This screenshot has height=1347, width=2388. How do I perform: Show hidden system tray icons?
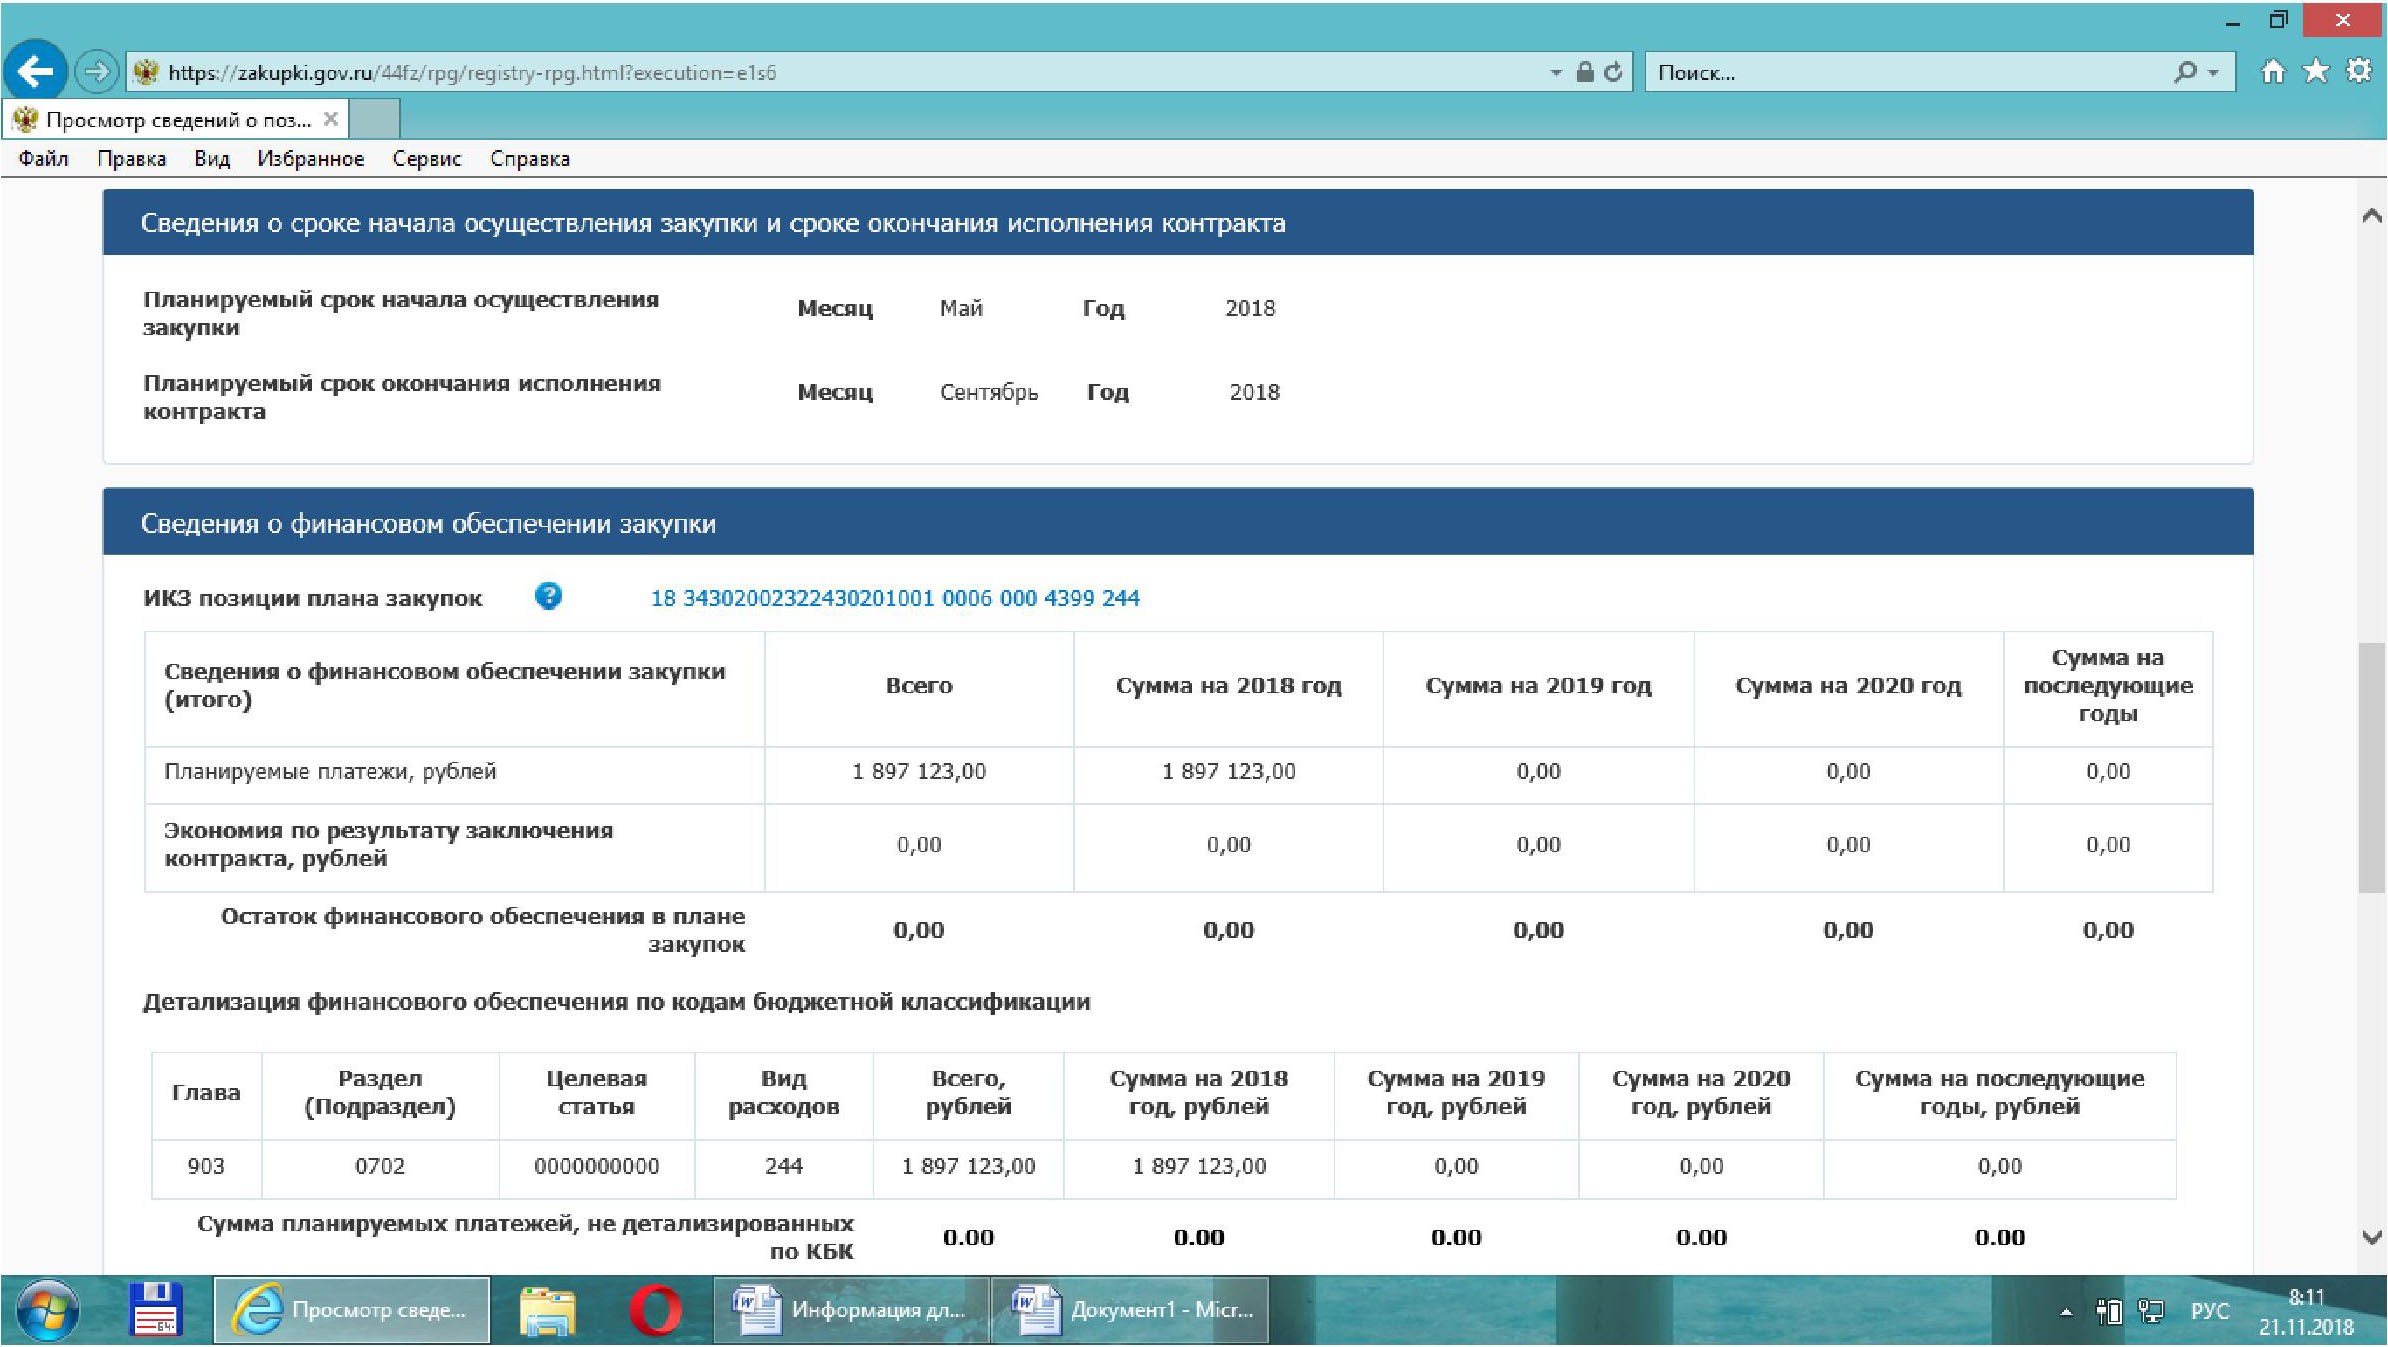(2066, 1312)
